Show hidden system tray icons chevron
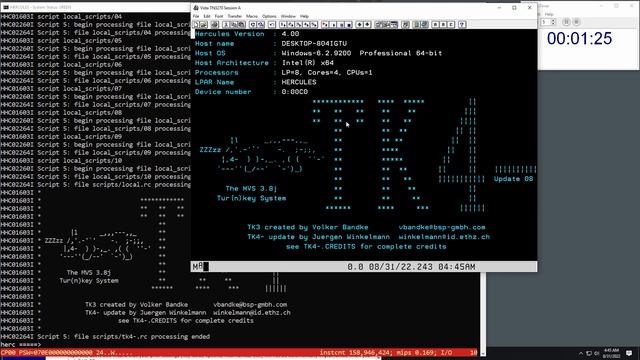 tap(581, 353)
